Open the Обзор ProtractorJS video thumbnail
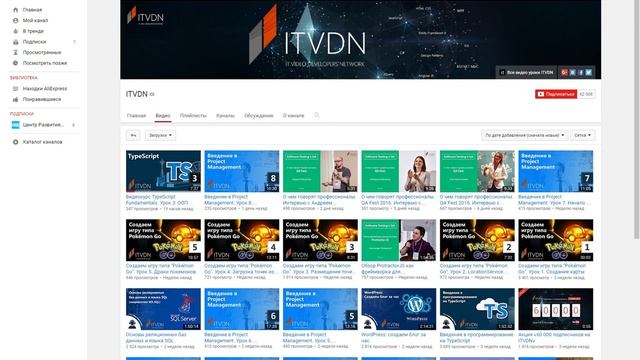The height and width of the screenshot is (360, 640). coord(399,240)
